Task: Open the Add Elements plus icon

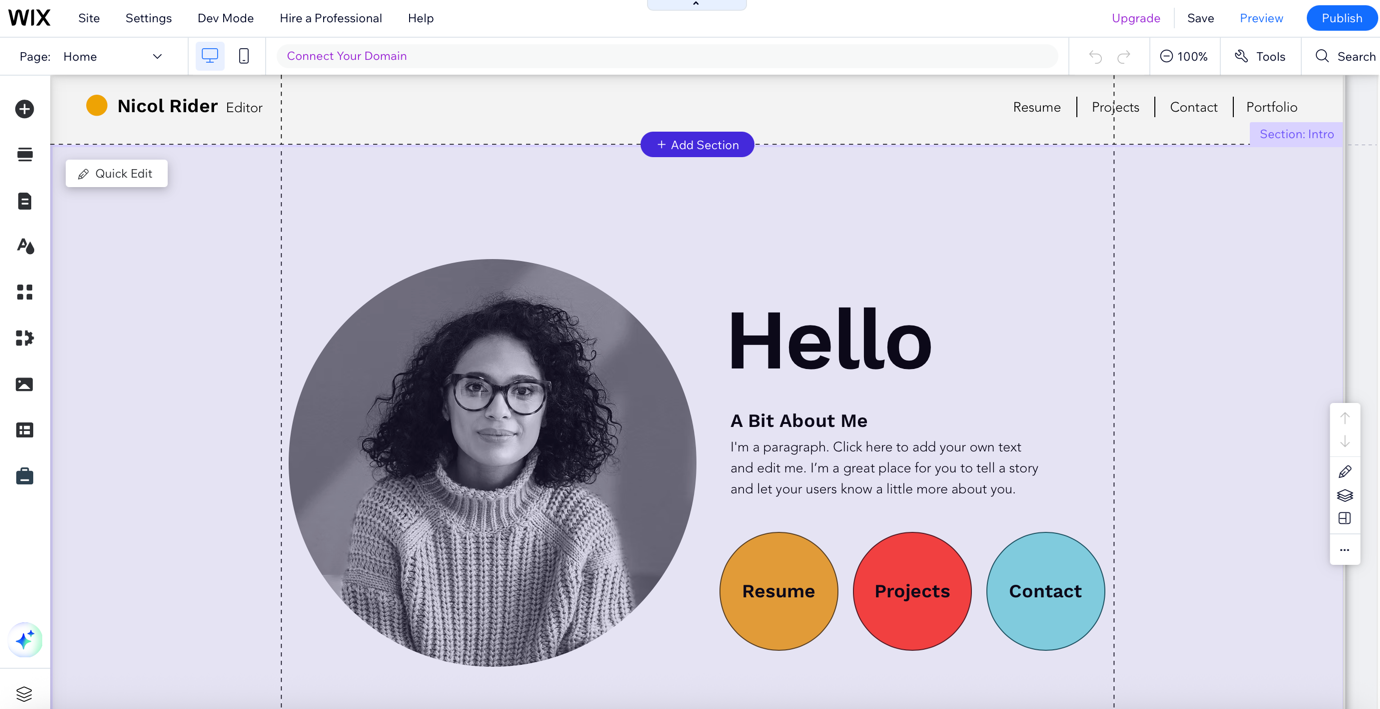Action: coord(25,109)
